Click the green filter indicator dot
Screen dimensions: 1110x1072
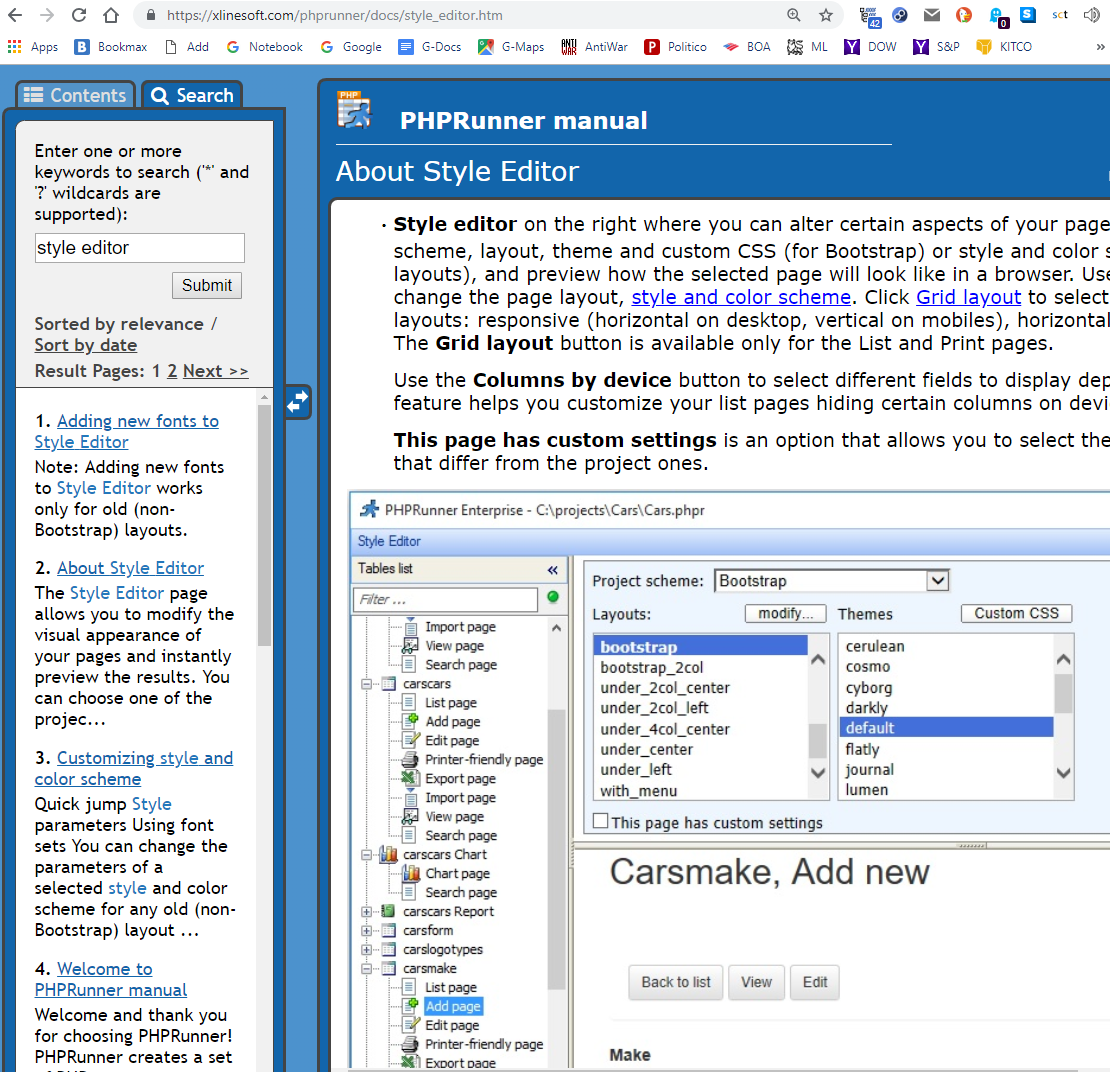553,598
